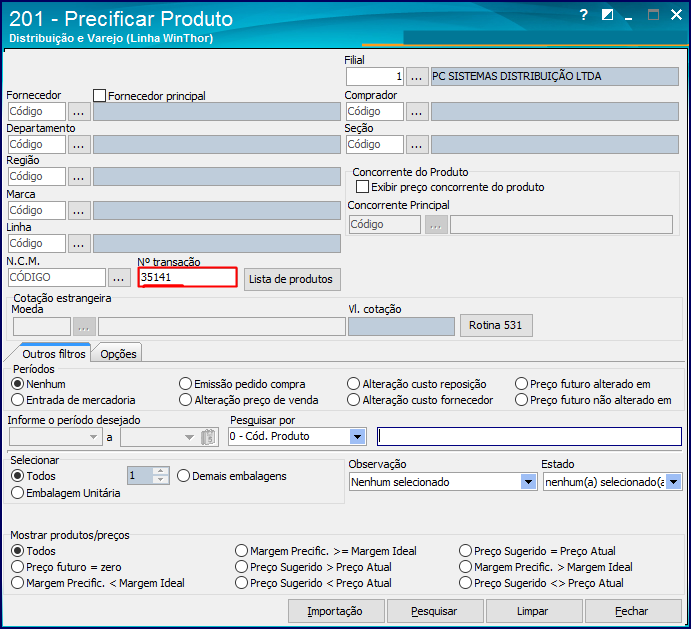Viewport: 691px width, 629px height.
Task: Select Preço futuro não alterado em
Action: pos(521,400)
